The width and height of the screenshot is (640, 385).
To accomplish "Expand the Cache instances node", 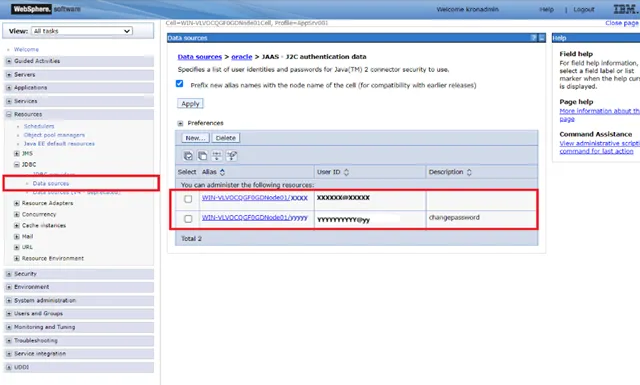I will tap(17, 226).
